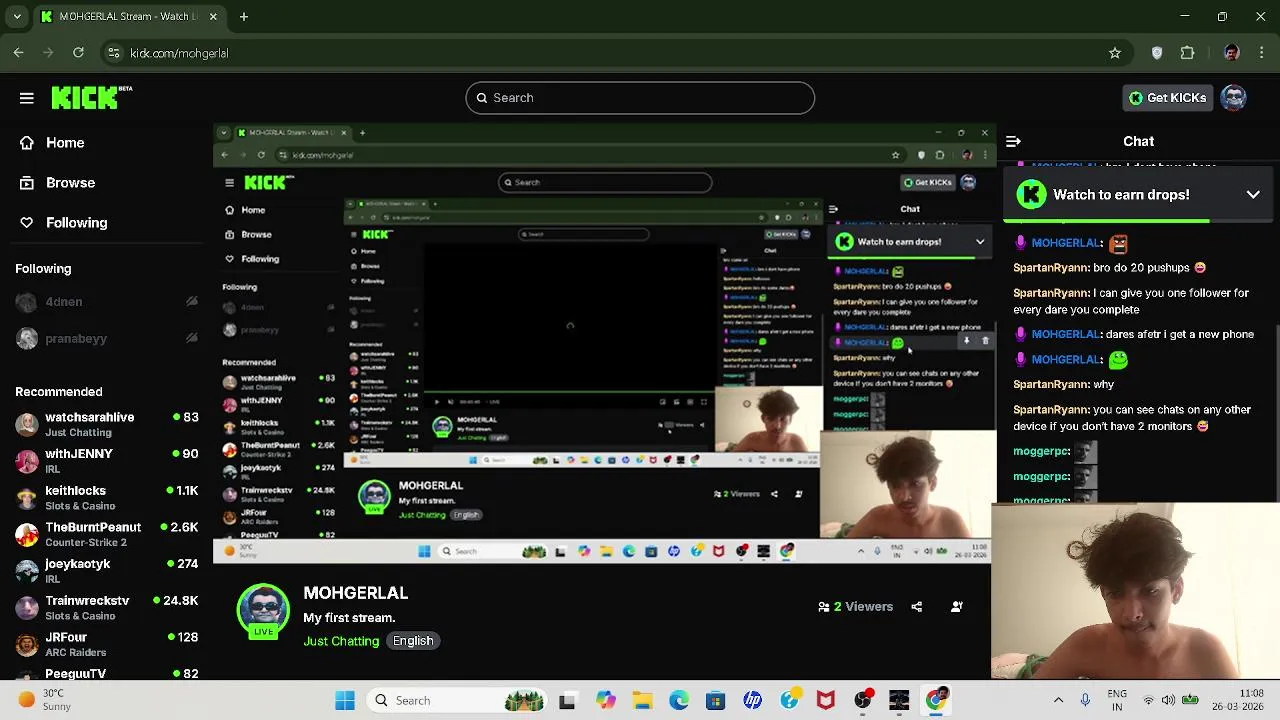The width and height of the screenshot is (1280, 720).
Task: View site information icon in the address bar
Action: tap(114, 53)
